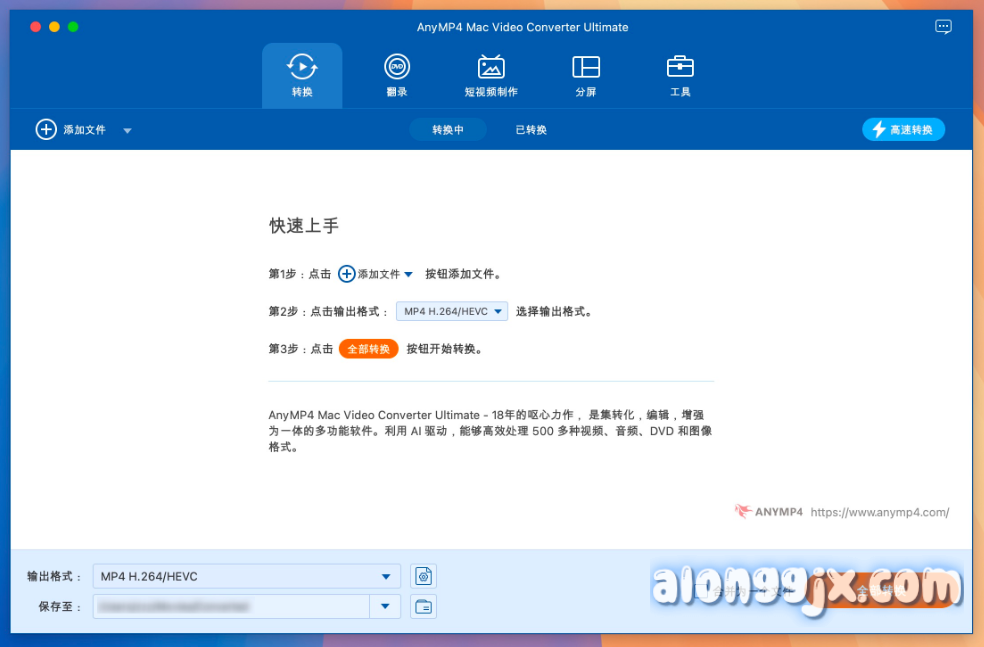Viewport: 984px width, 647px height.
Task: Open the 输出格式 MP4 H.264/HEVC dropdown
Action: point(246,576)
